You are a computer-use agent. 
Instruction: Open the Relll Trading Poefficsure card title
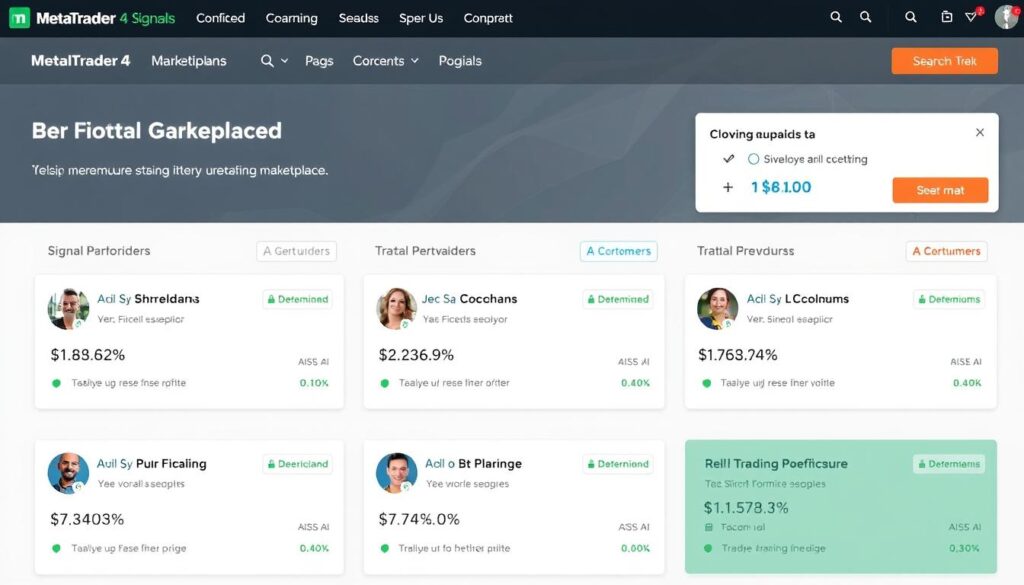pyautogui.click(x=776, y=464)
